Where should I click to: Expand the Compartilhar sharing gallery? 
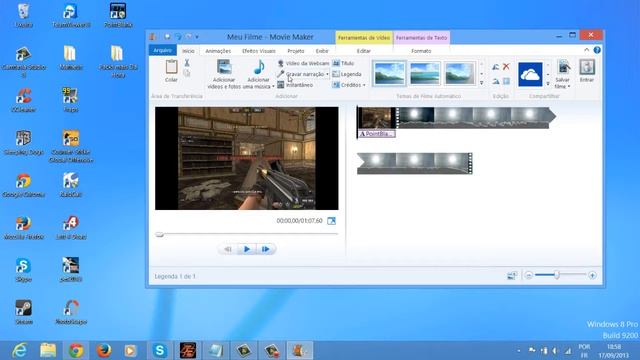click(548, 84)
